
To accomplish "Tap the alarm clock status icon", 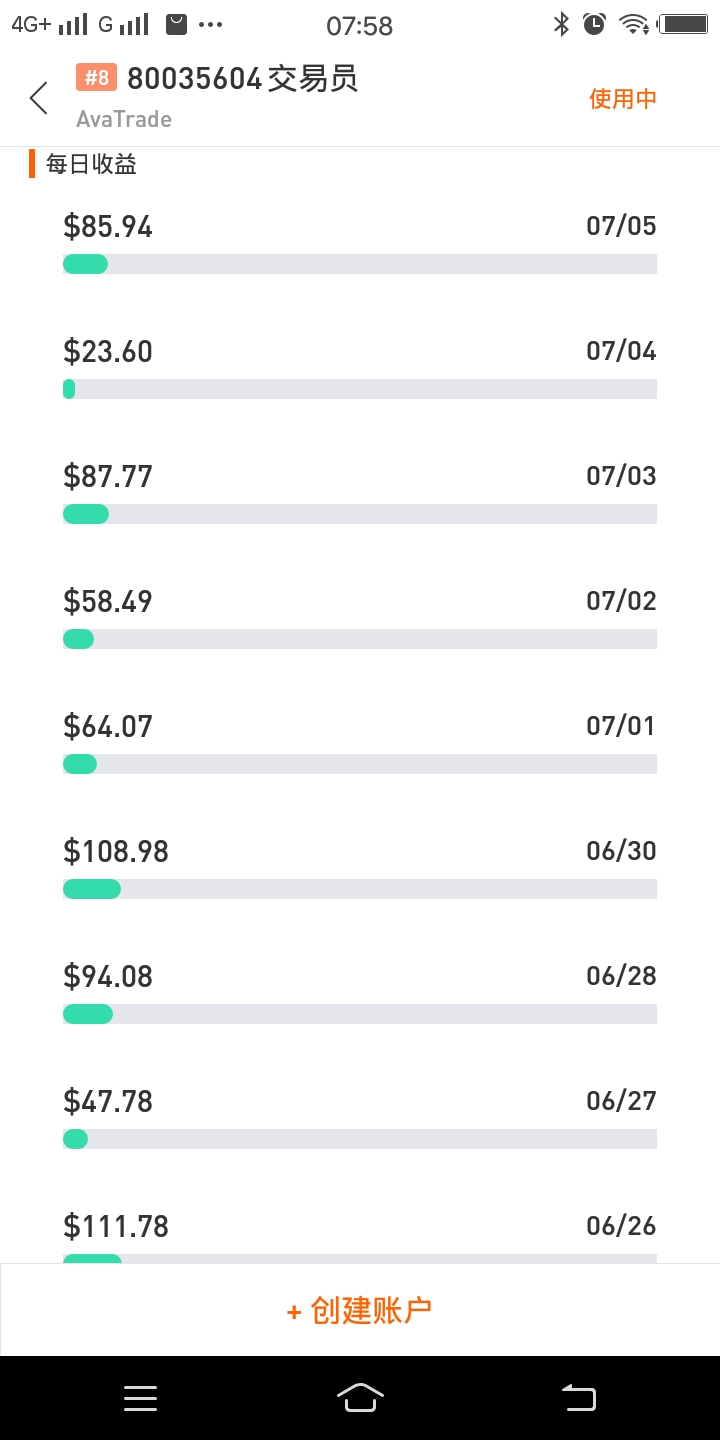I will click(x=595, y=25).
